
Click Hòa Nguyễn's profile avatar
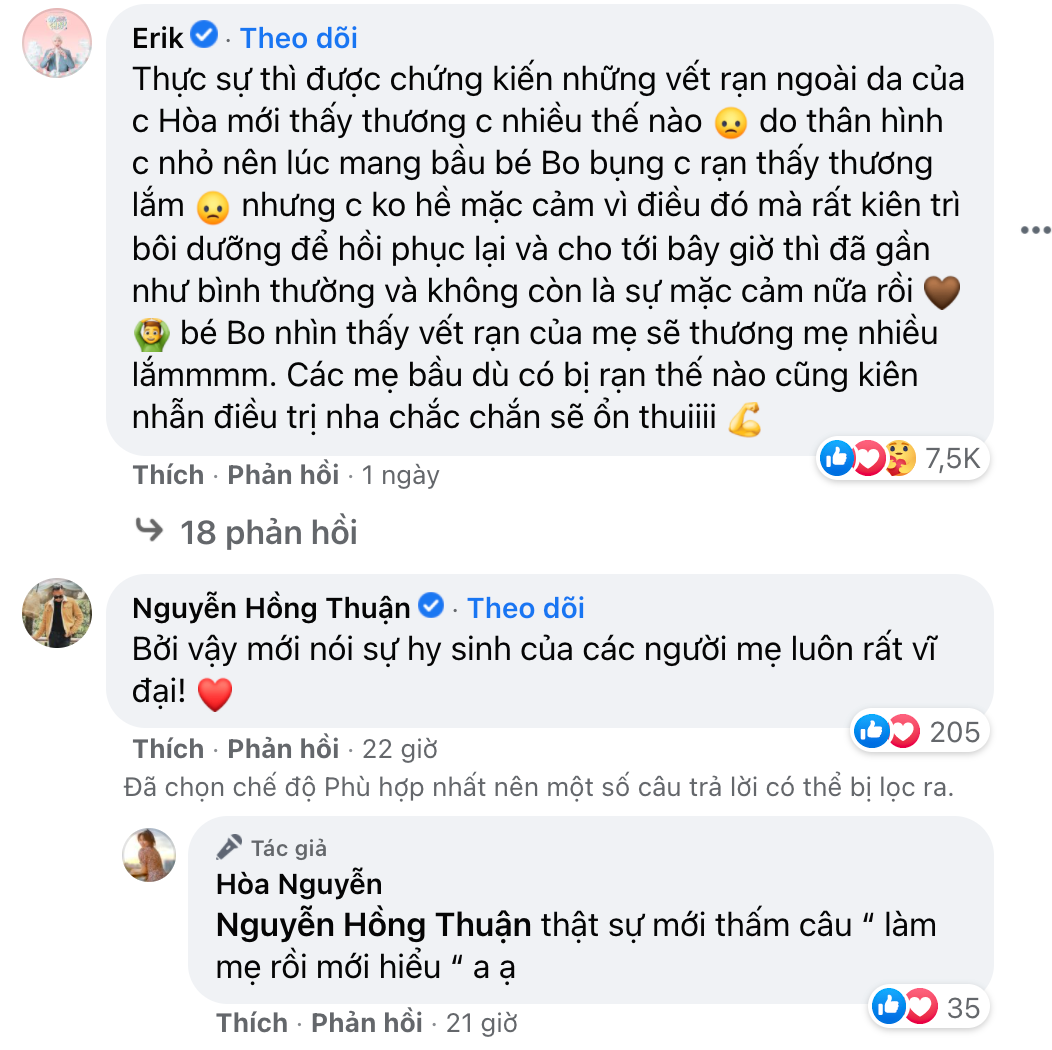pos(149,855)
